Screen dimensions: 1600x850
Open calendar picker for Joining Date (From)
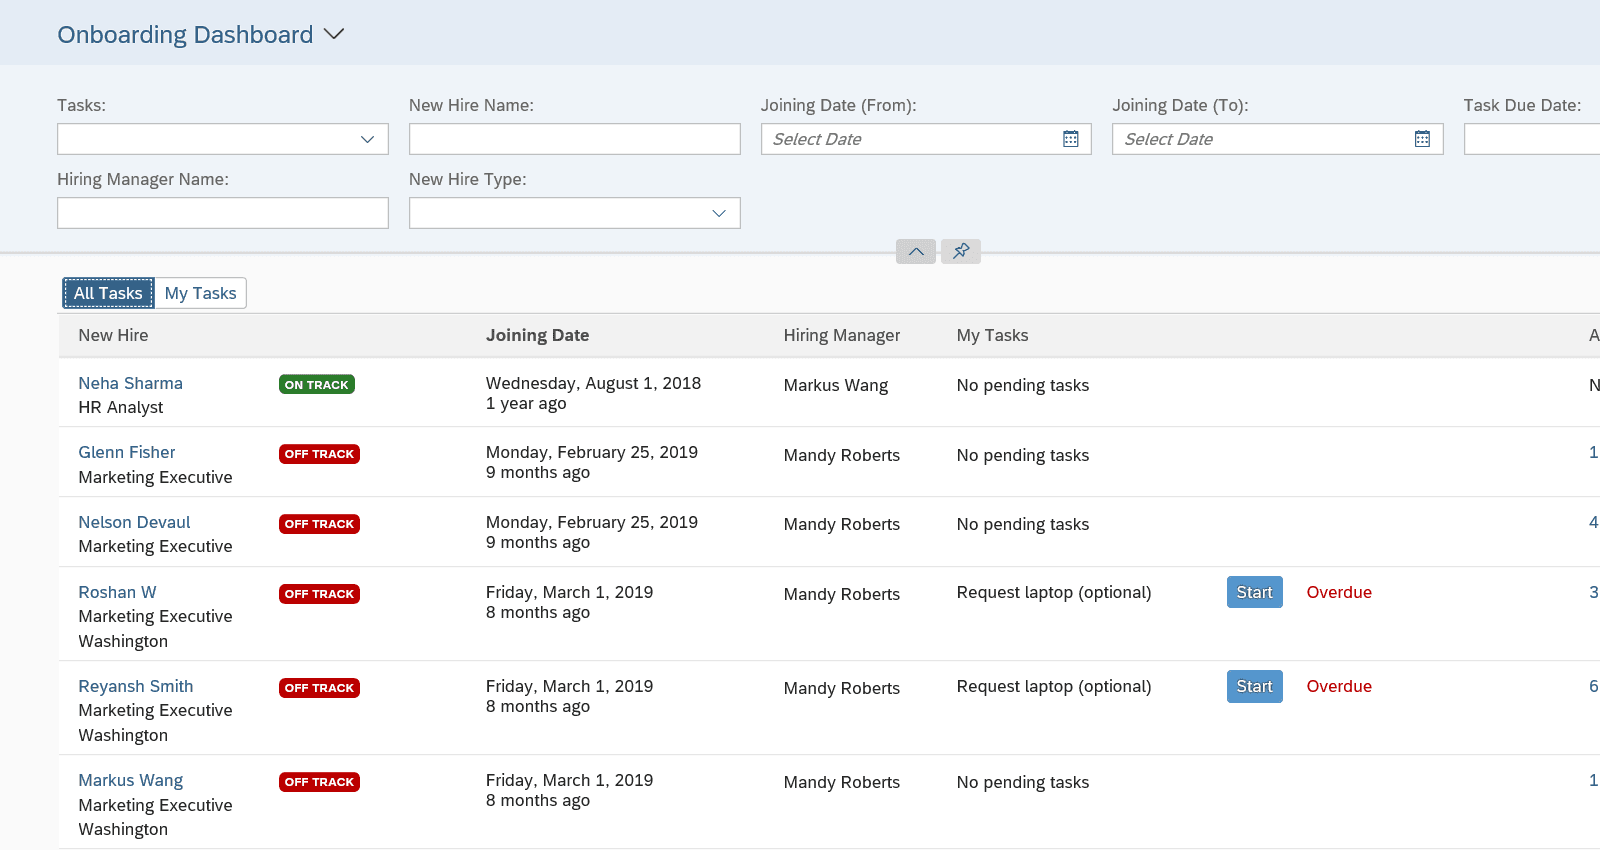(x=1070, y=139)
